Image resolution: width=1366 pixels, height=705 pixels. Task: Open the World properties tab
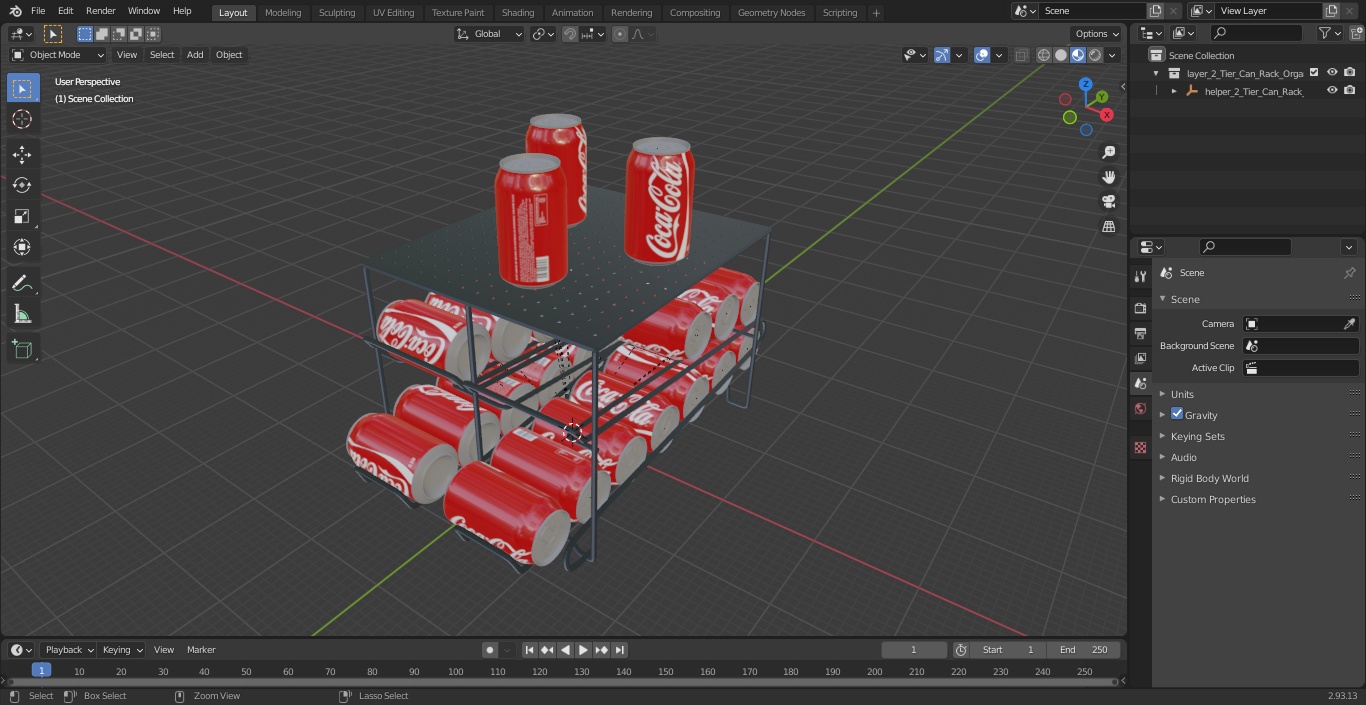[x=1140, y=408]
